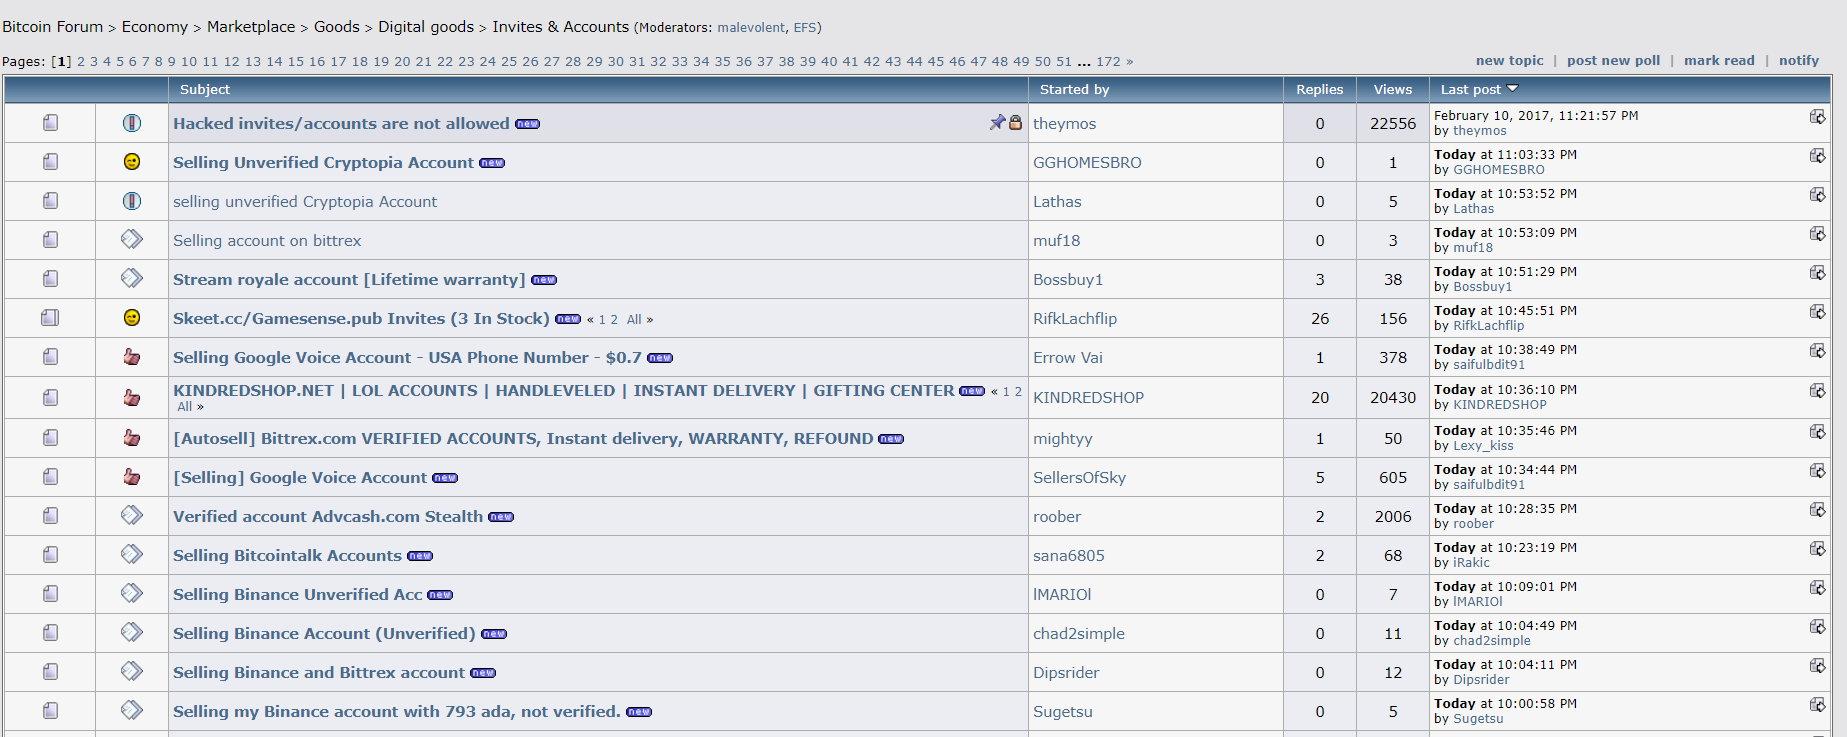1847x737 pixels.
Task: Open Marketplace breadcrumb link
Action: pyautogui.click(x=251, y=27)
